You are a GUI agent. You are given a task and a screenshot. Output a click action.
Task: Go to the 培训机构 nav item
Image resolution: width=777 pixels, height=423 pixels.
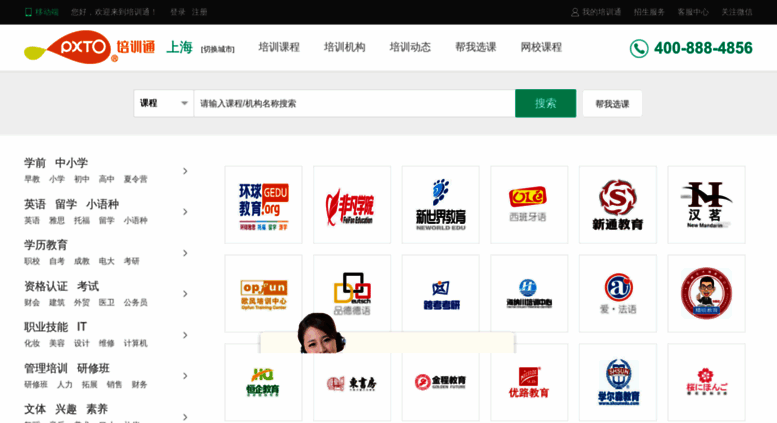(x=344, y=47)
